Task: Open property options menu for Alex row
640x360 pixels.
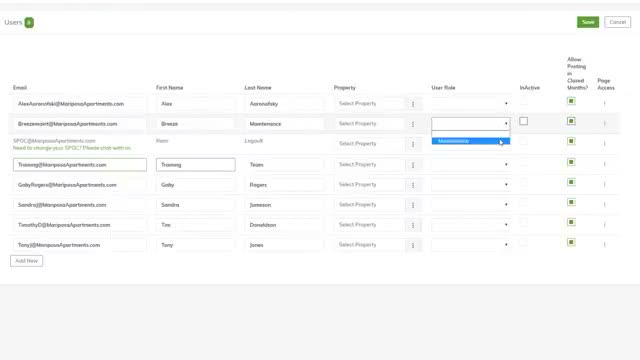Action: (x=413, y=104)
